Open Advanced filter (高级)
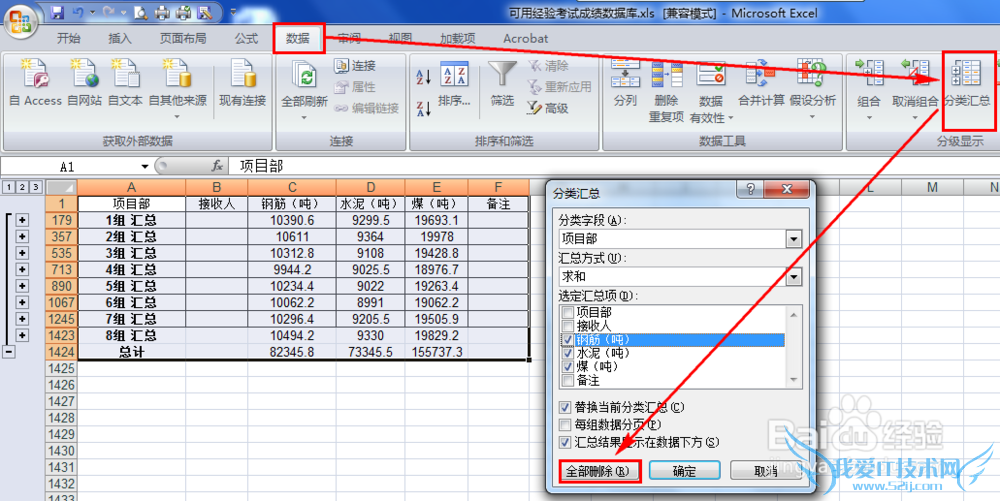This screenshot has width=1000, height=501. pos(548,108)
